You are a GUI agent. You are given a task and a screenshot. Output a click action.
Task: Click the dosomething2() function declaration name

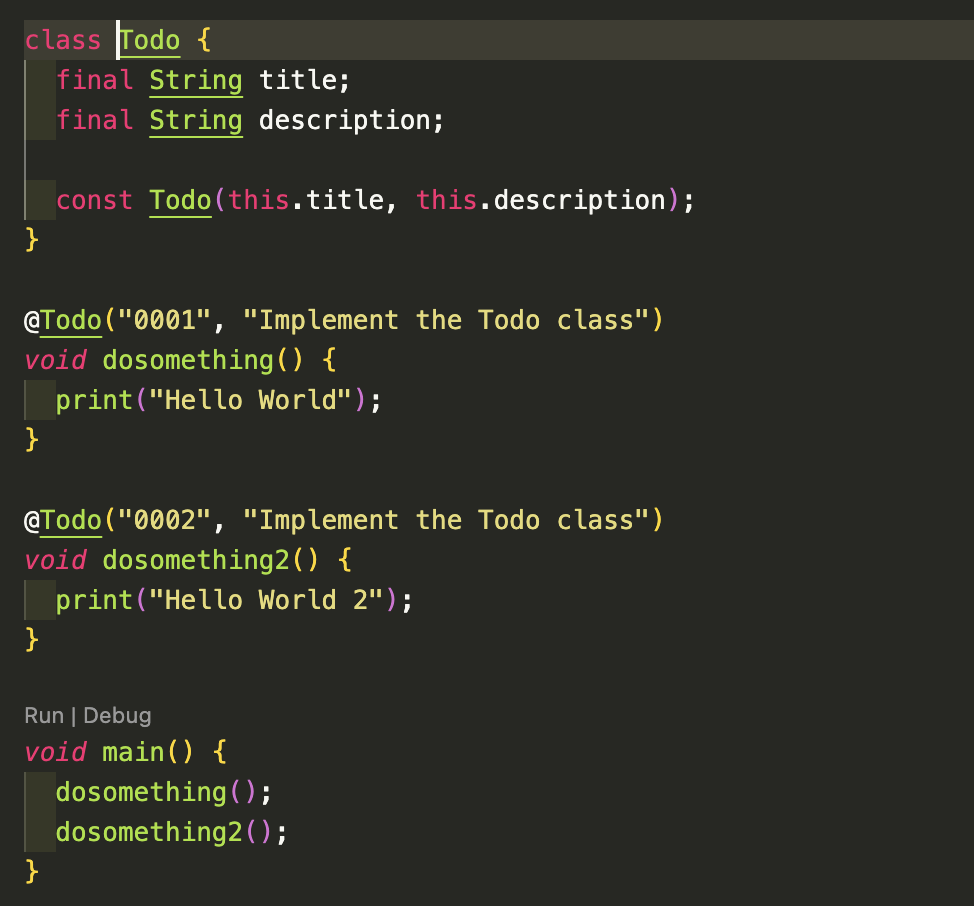click(x=196, y=560)
